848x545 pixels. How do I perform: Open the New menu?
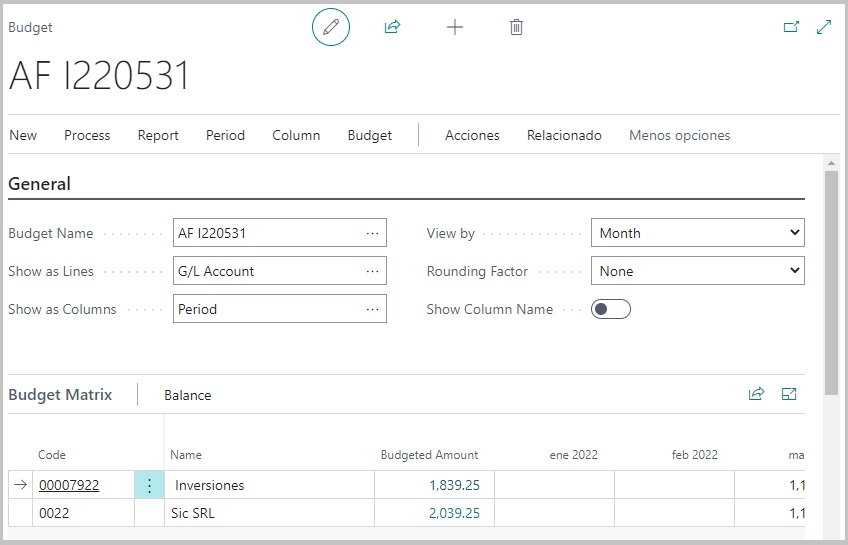click(23, 135)
